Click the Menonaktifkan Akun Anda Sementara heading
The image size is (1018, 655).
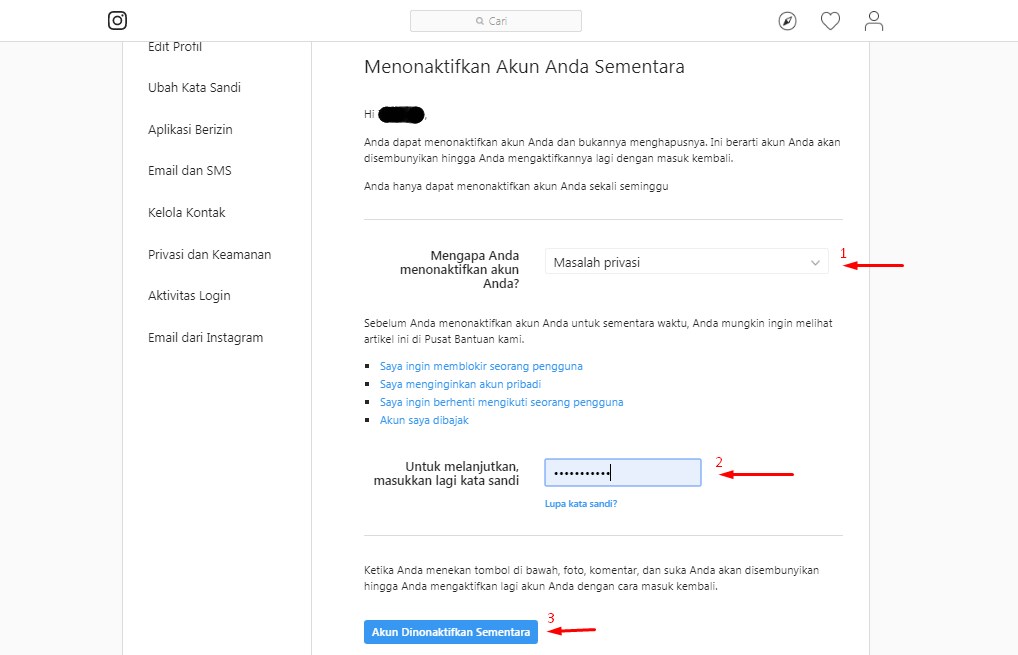coord(524,67)
